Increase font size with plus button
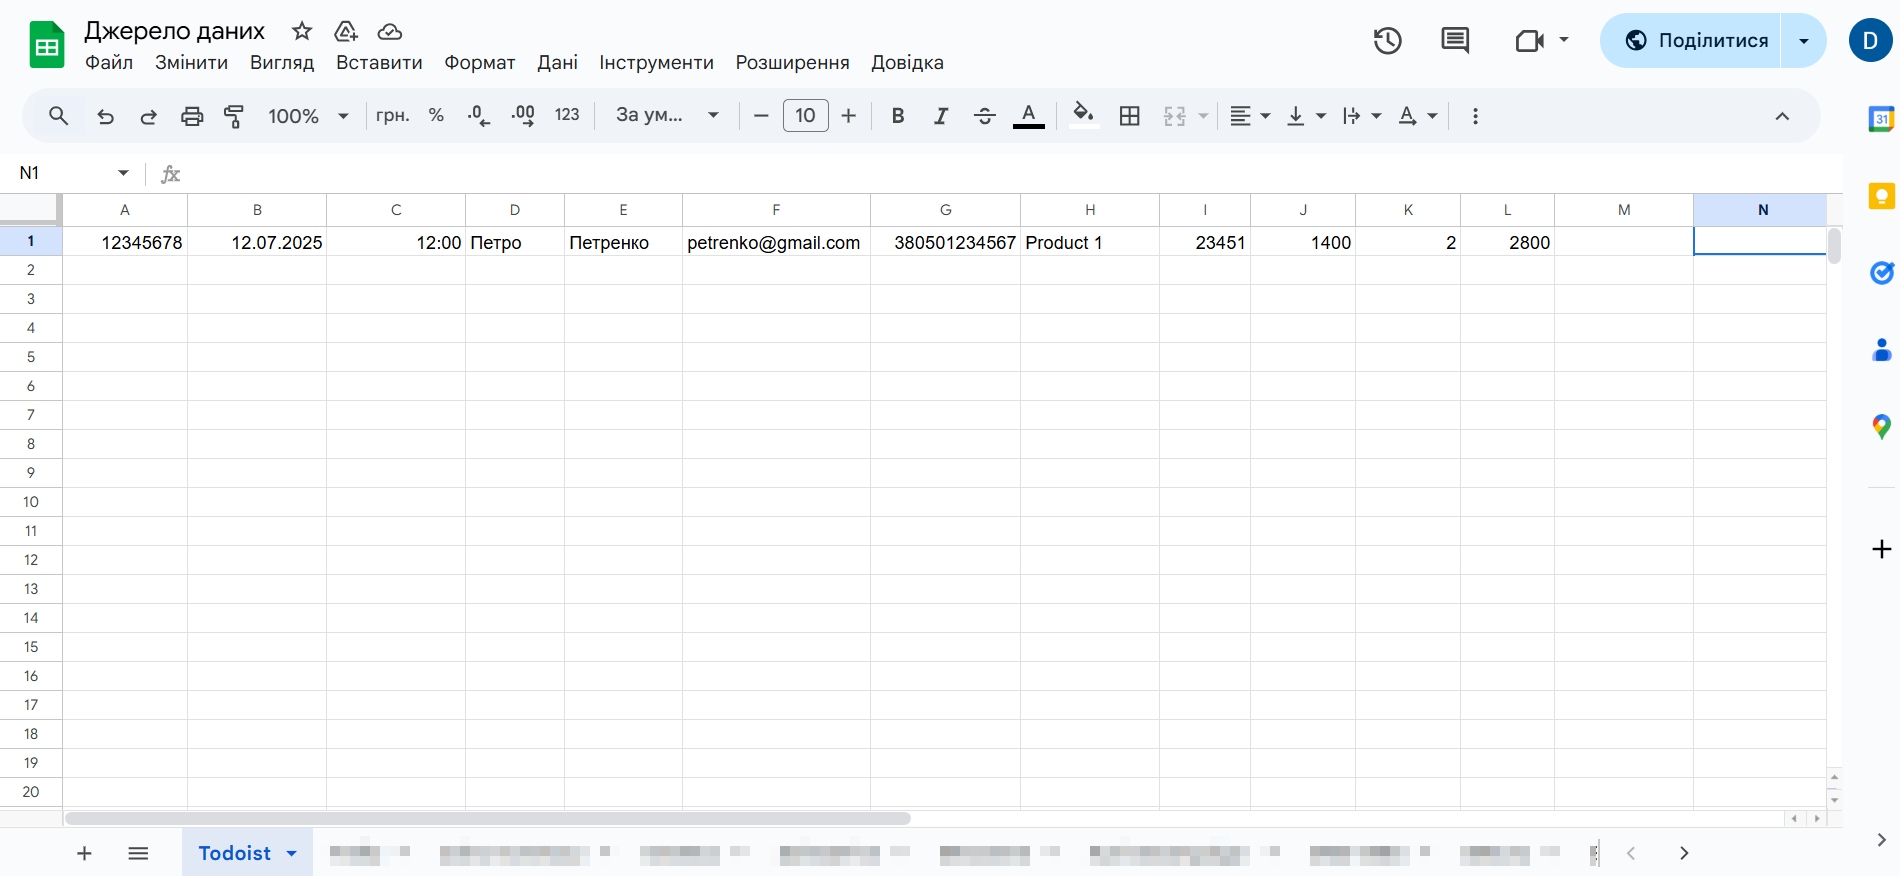 point(849,116)
